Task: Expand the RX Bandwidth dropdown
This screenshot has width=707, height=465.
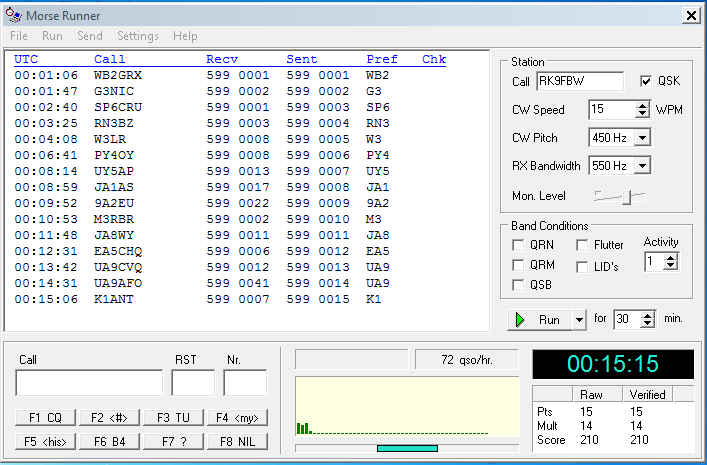Action: 642,165
